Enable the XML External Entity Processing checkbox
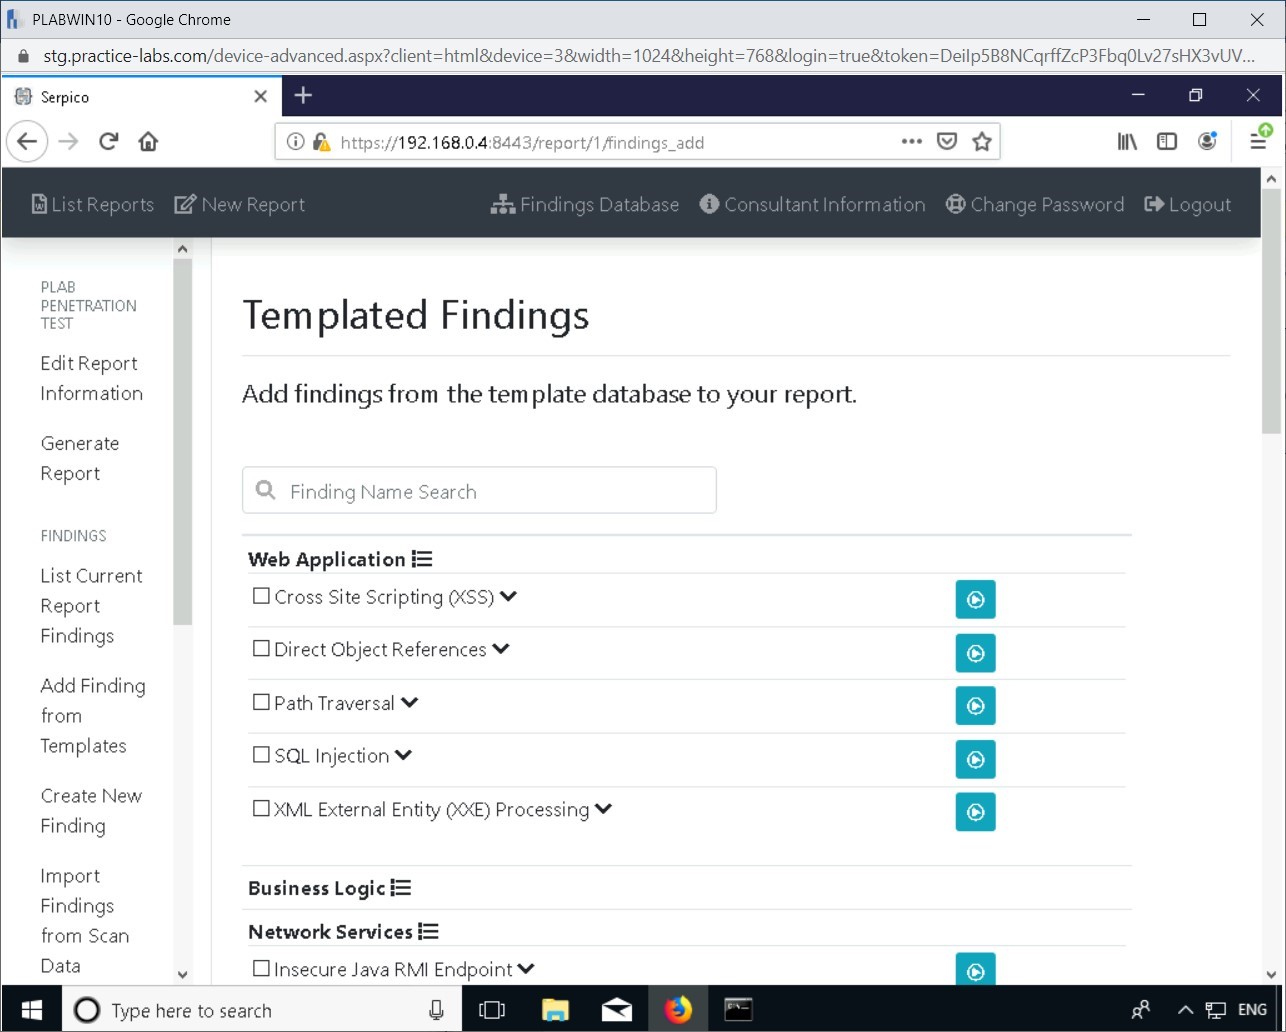 click(261, 808)
